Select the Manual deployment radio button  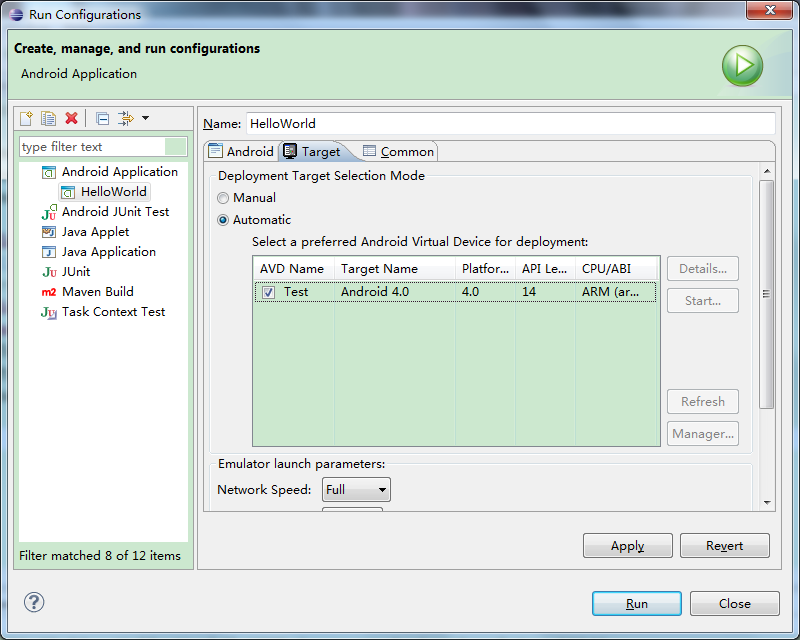click(223, 198)
